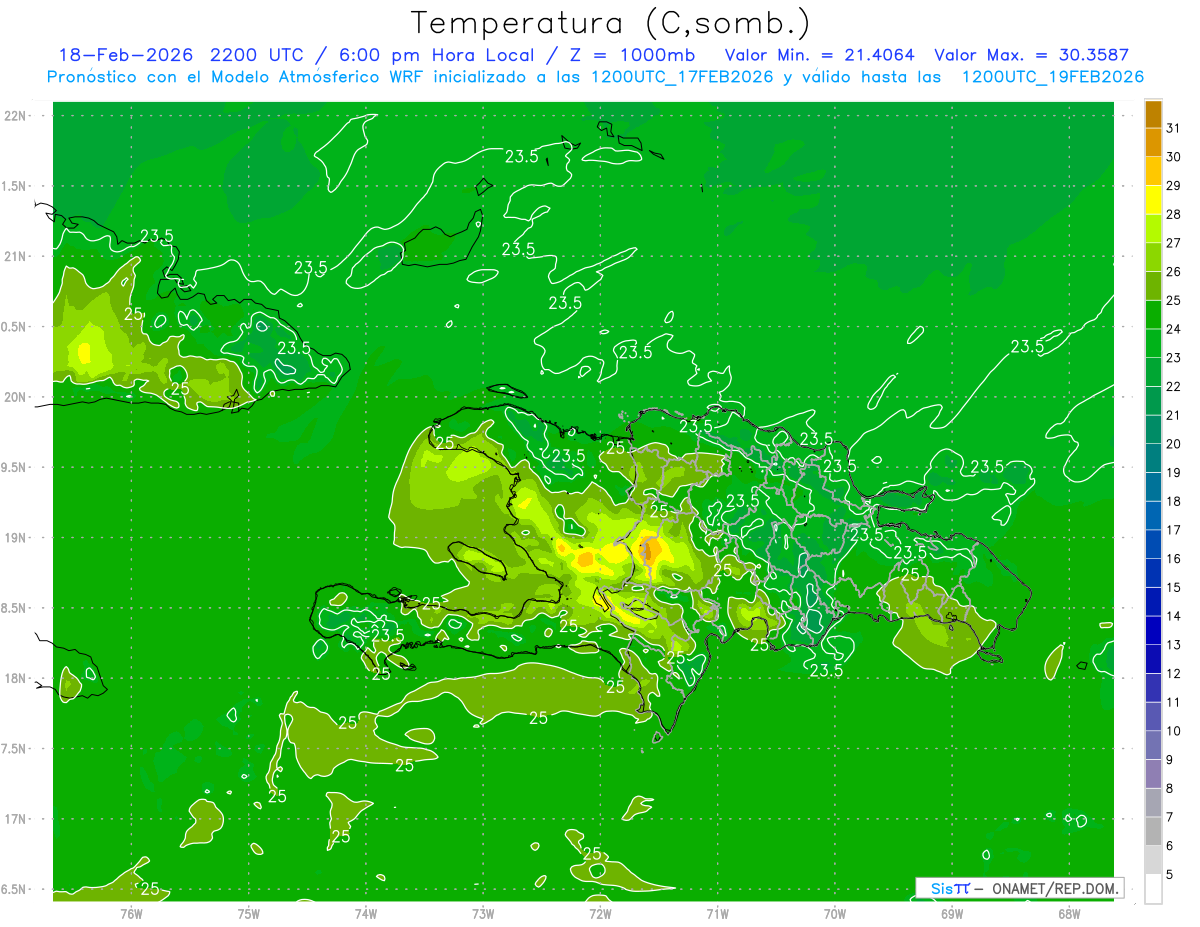Screen dimensions: 1200x927
Task: Click the legend value "8"
Action: coord(1170,788)
